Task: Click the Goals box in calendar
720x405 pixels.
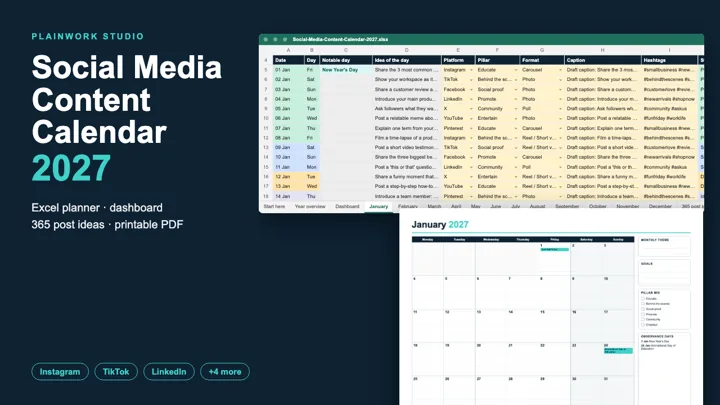Action: [664, 273]
